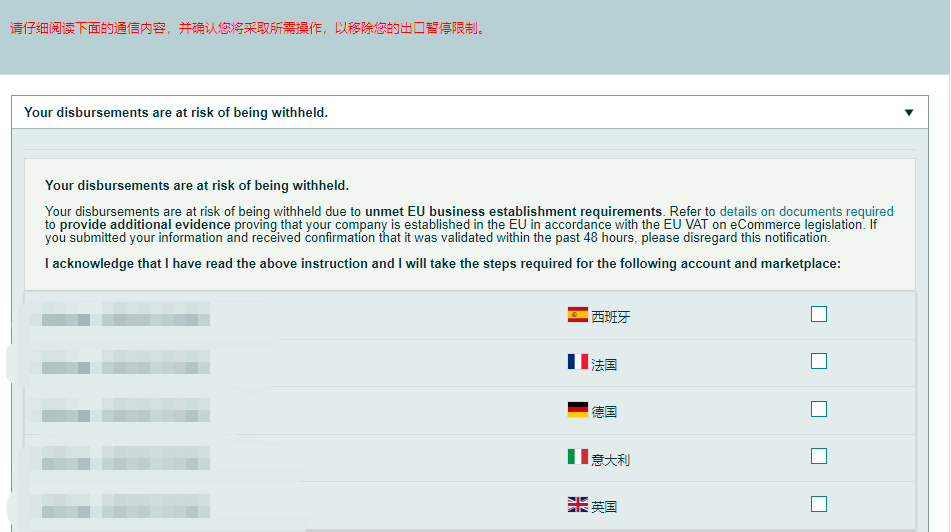
Task: Click the 西班牙 country label
Action: click(x=611, y=317)
